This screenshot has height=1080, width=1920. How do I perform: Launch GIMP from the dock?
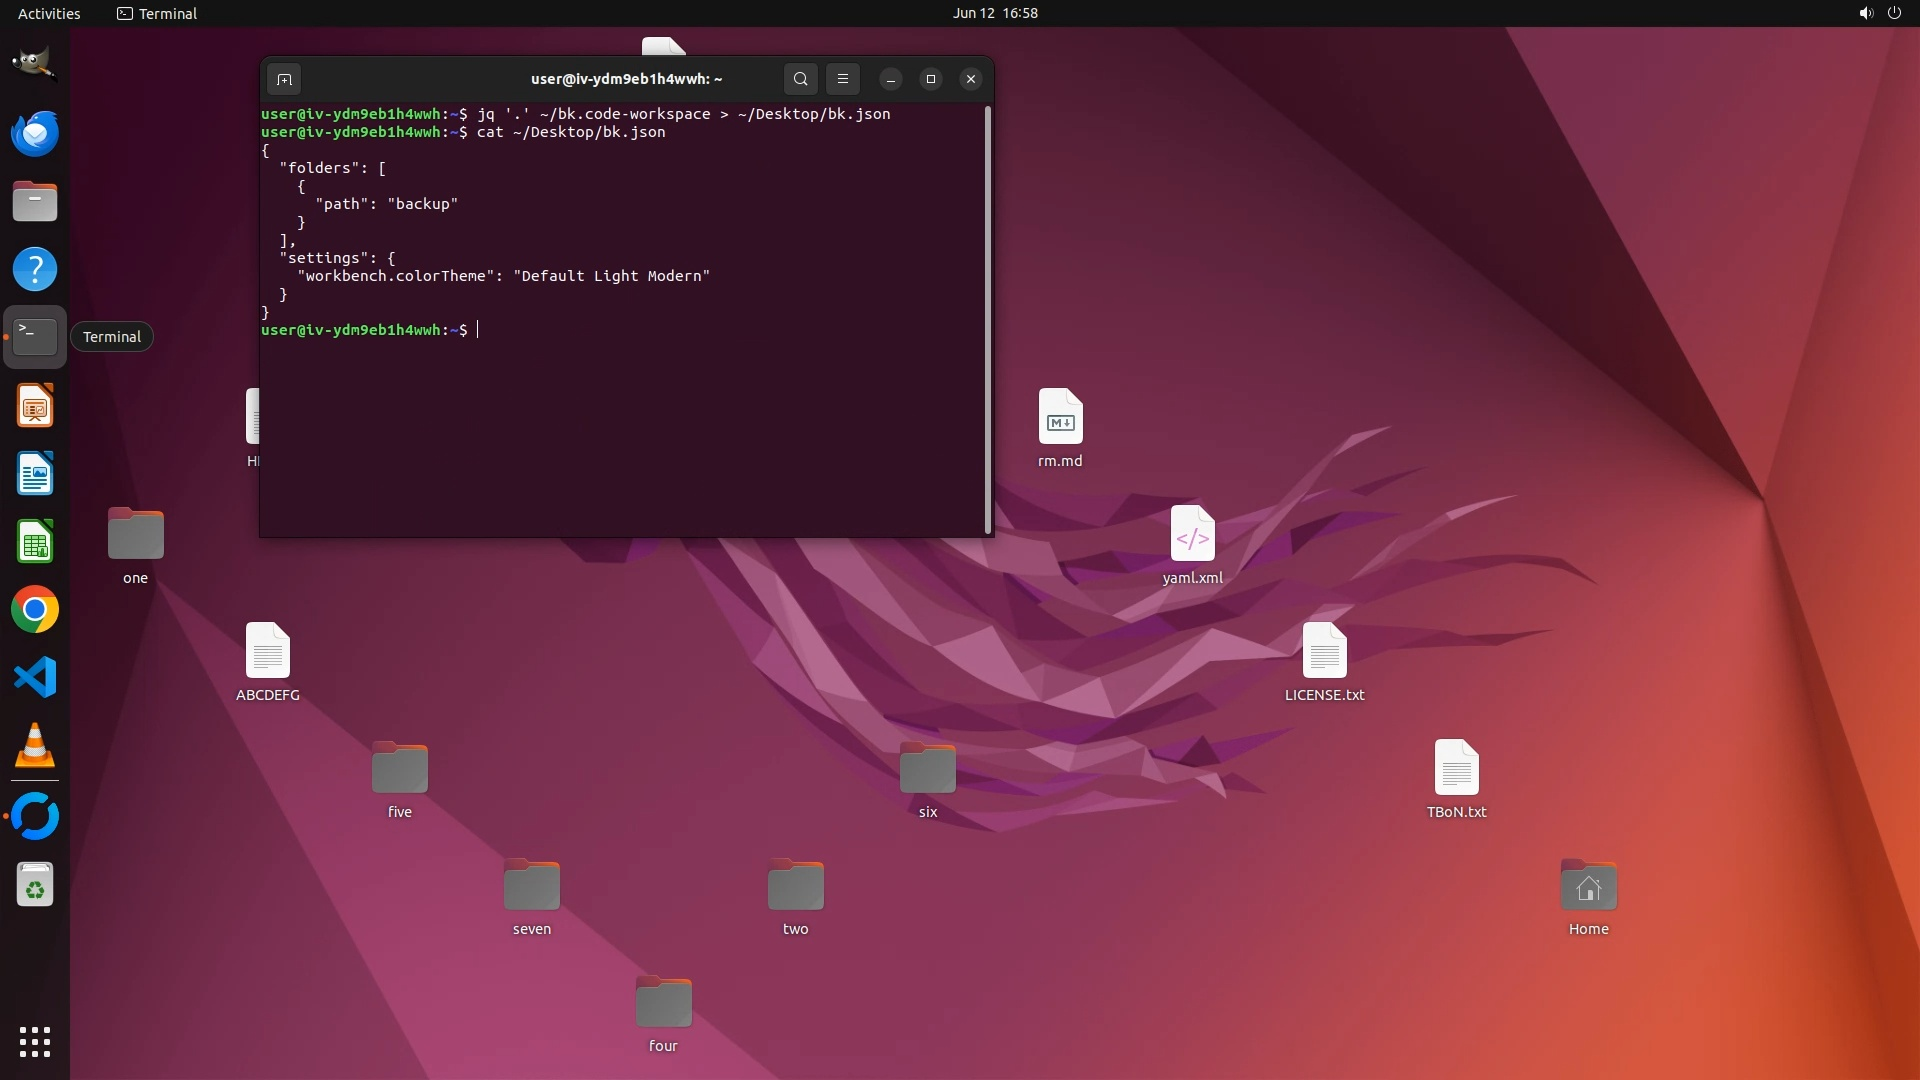pos(35,64)
